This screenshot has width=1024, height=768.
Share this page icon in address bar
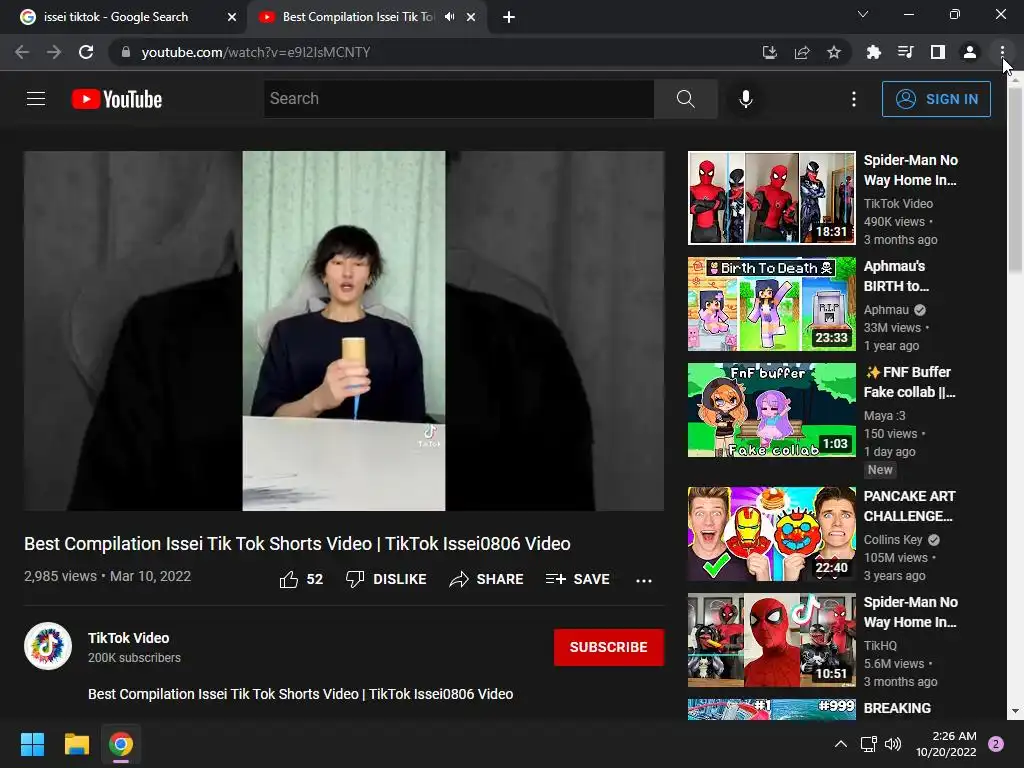point(802,52)
